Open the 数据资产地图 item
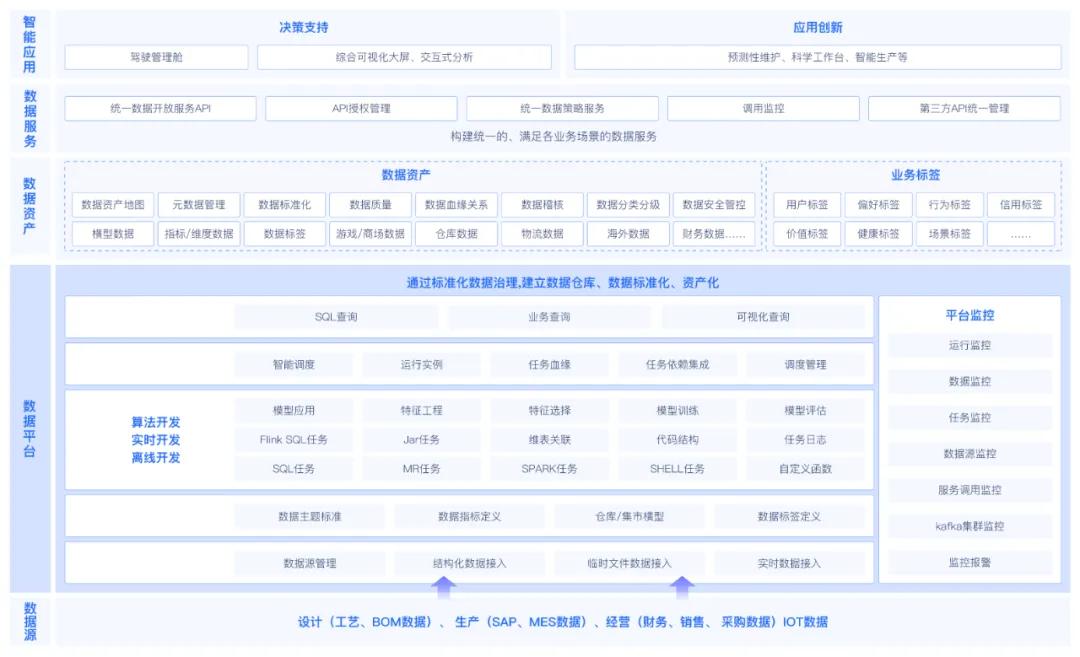 [112, 205]
